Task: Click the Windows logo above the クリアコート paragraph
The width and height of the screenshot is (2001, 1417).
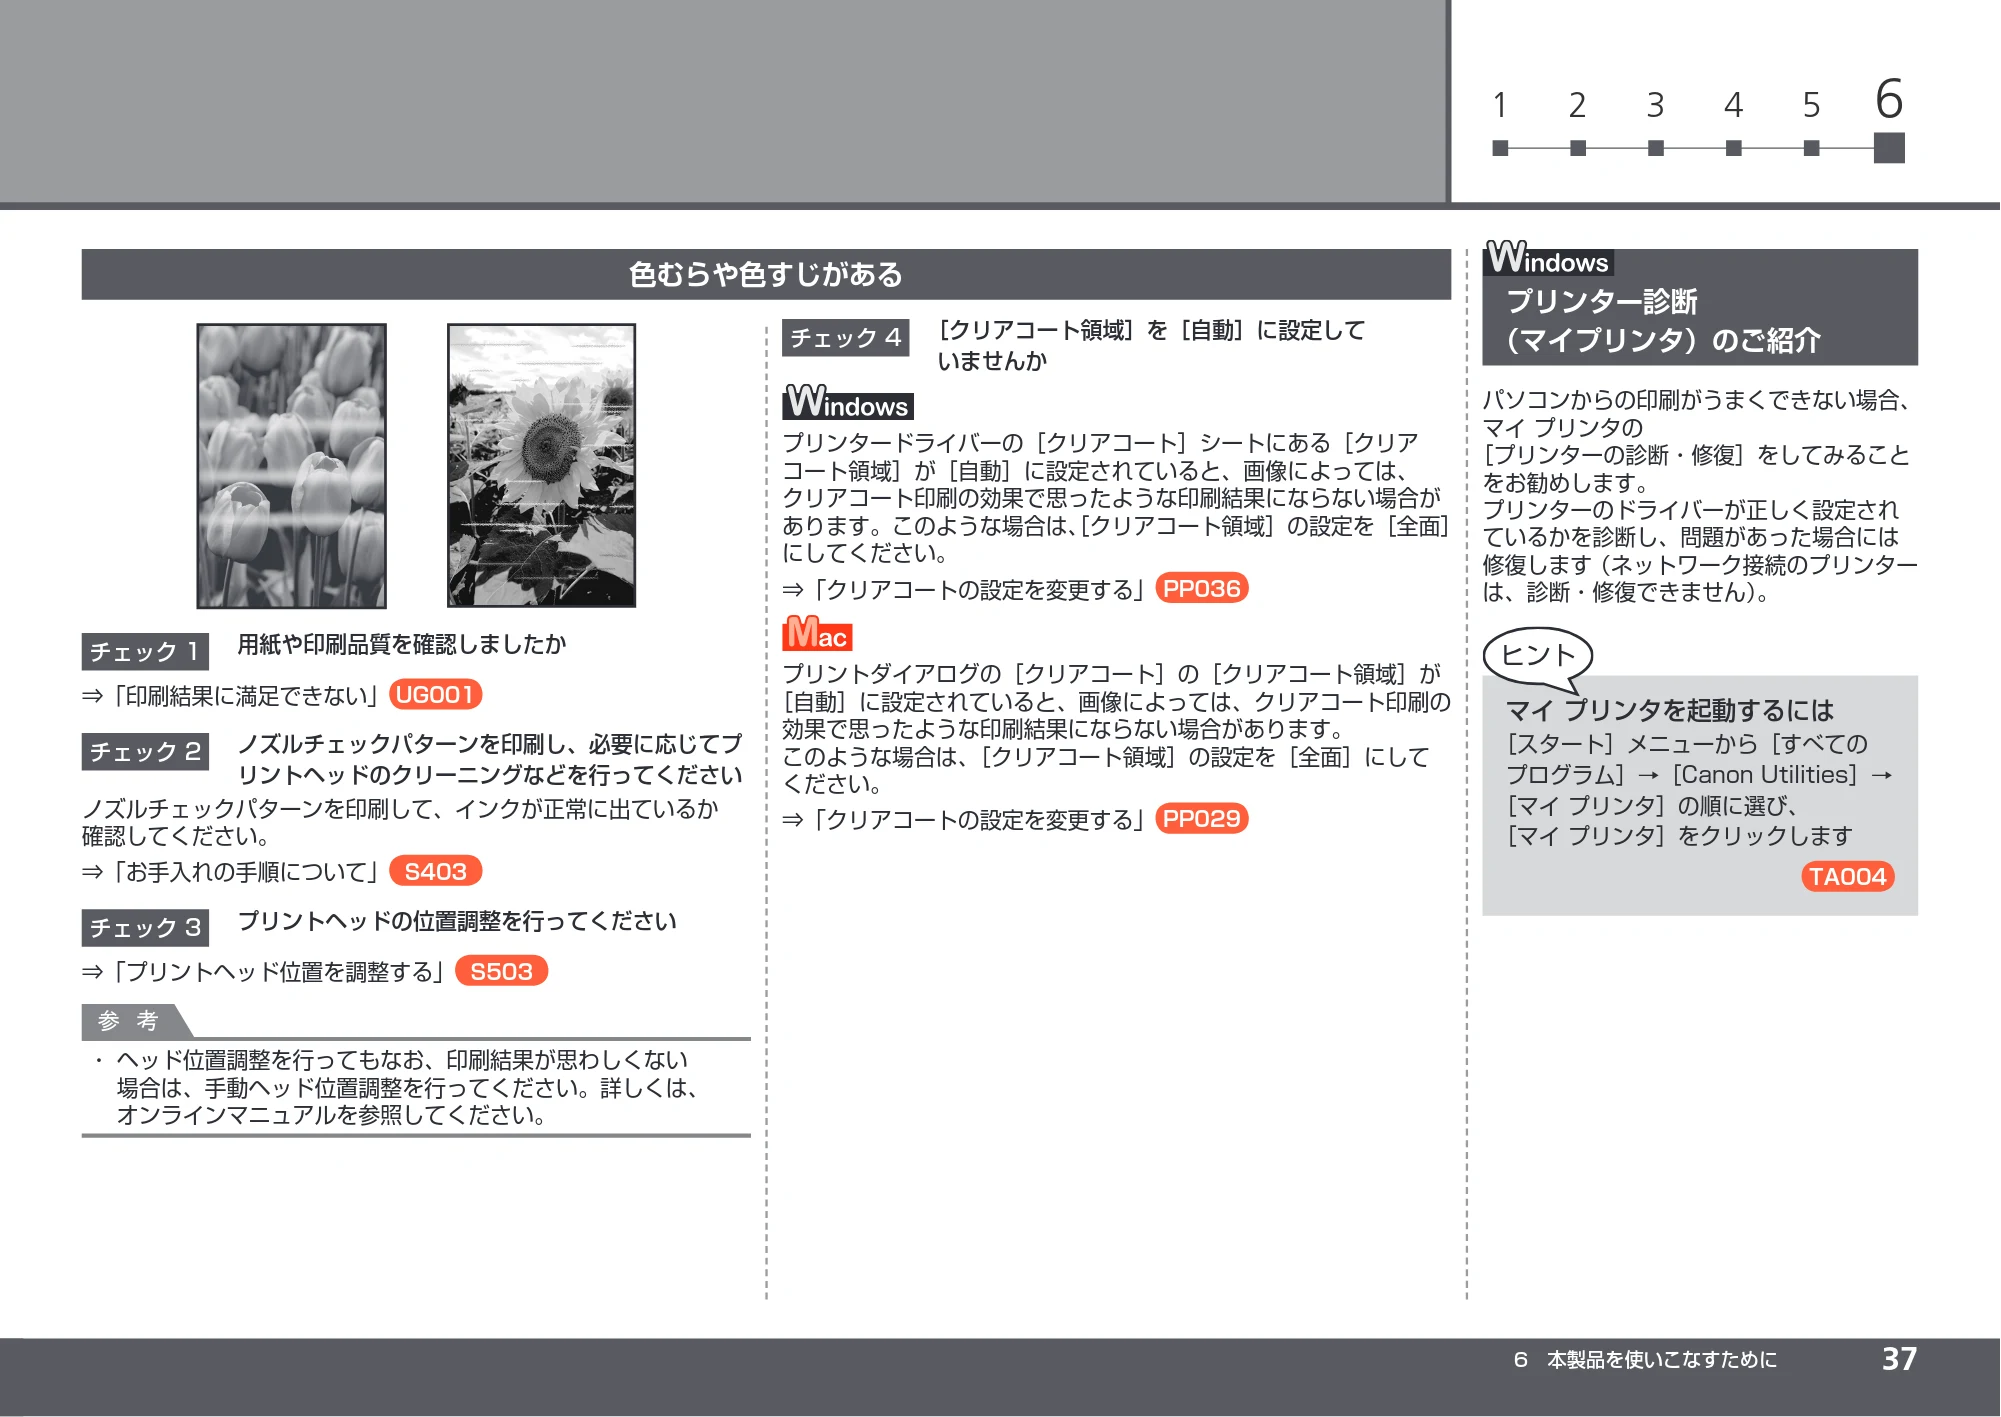Action: click(x=847, y=402)
